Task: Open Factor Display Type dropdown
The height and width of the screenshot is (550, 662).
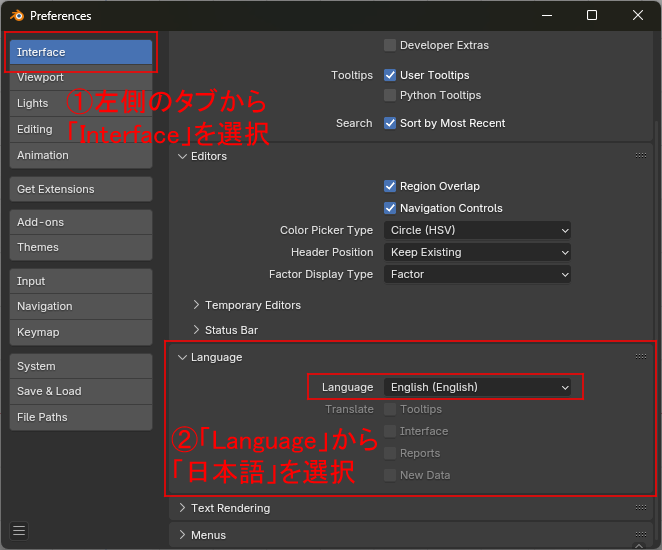Action: (478, 274)
